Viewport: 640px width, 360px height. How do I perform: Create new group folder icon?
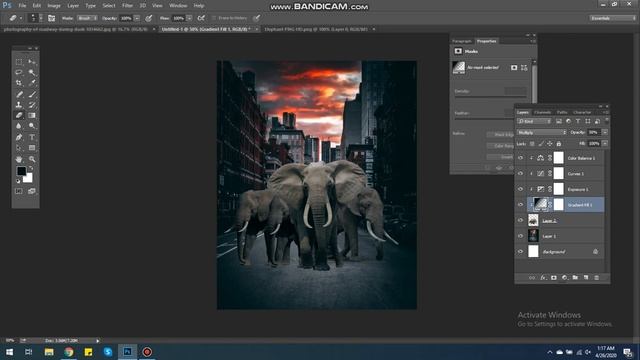tap(575, 278)
